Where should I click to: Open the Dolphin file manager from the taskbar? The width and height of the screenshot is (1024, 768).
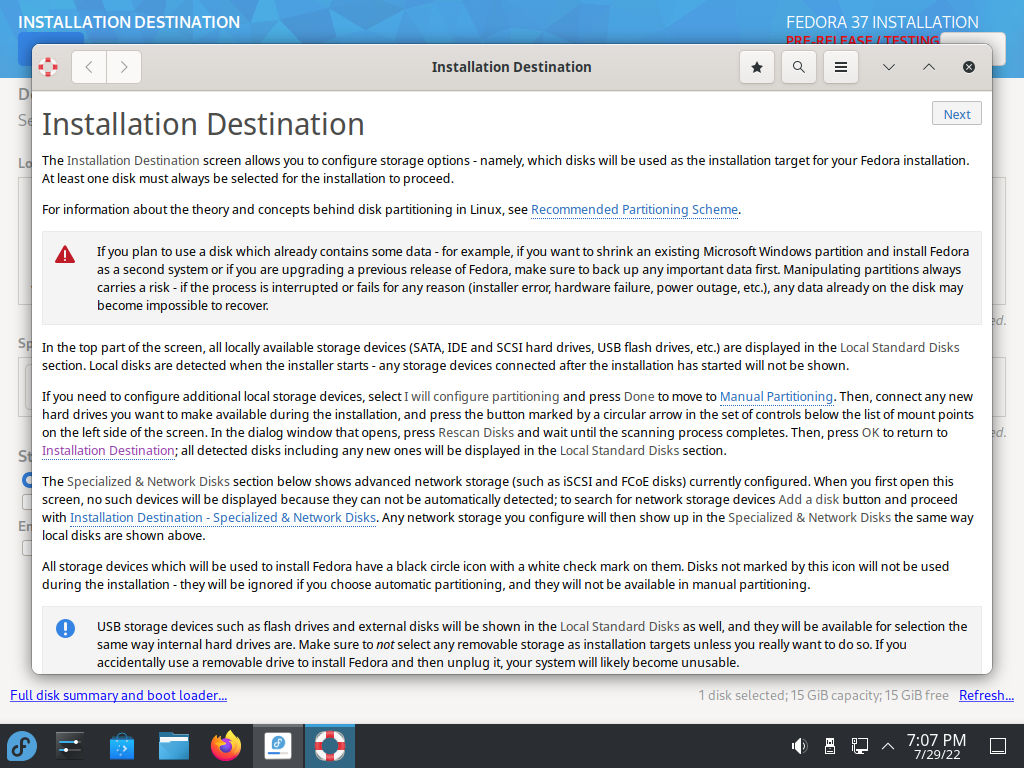pos(174,746)
